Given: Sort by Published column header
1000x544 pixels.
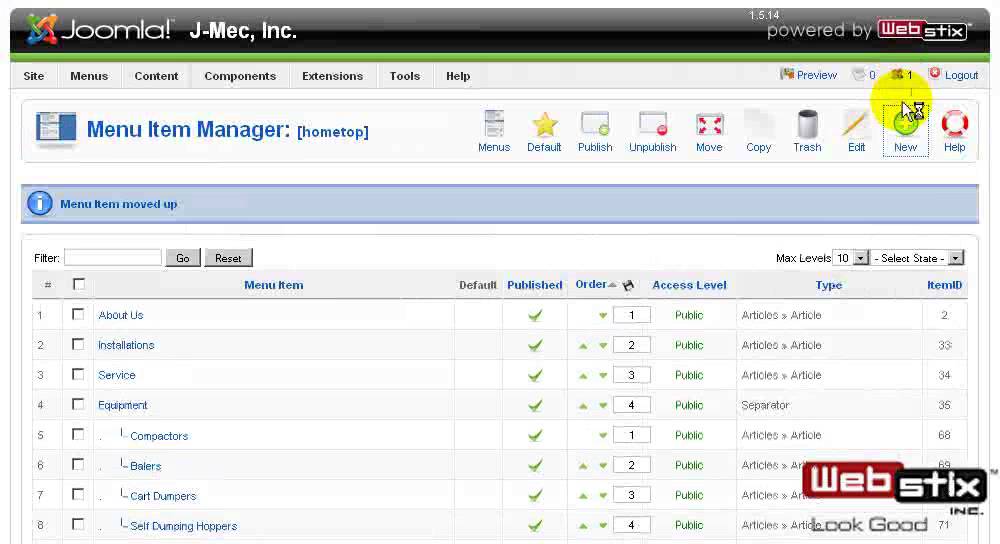Looking at the screenshot, I should (534, 285).
